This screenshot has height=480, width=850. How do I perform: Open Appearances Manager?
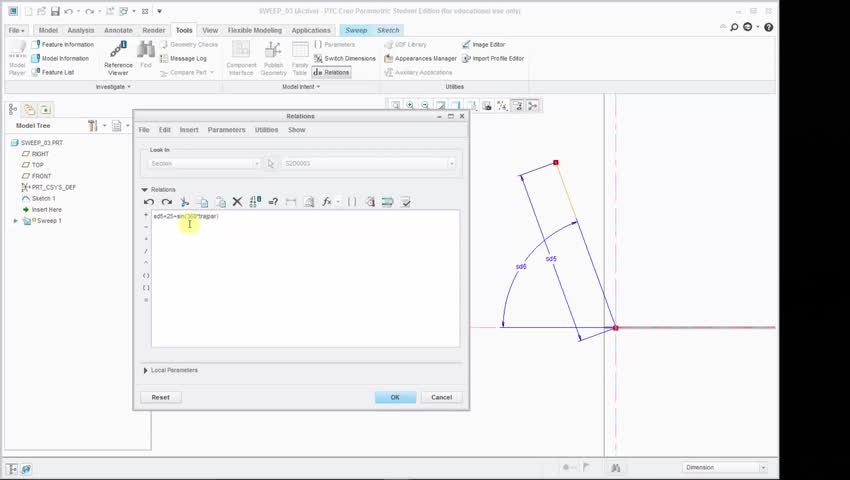(x=421, y=59)
